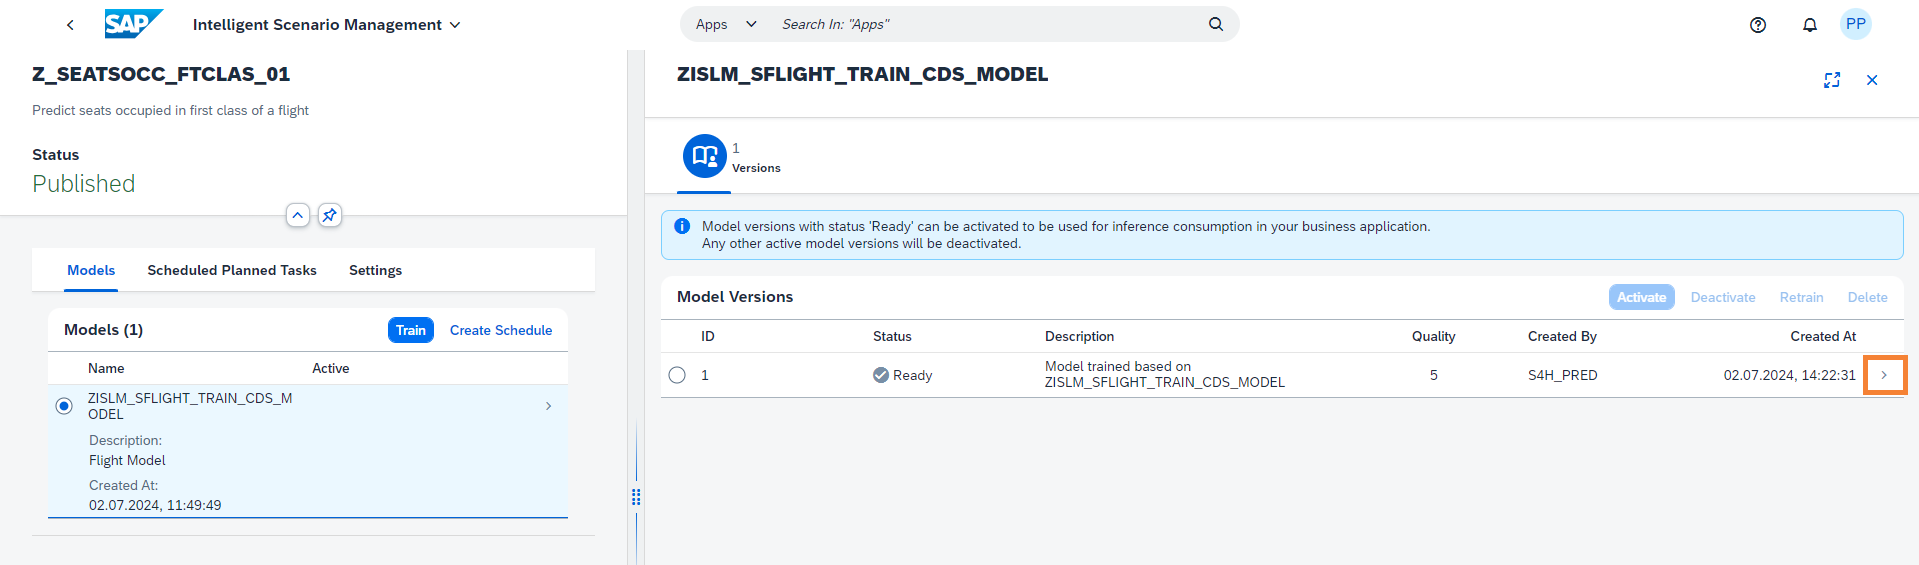
Task: Open the help question mark icon
Action: (x=1757, y=25)
